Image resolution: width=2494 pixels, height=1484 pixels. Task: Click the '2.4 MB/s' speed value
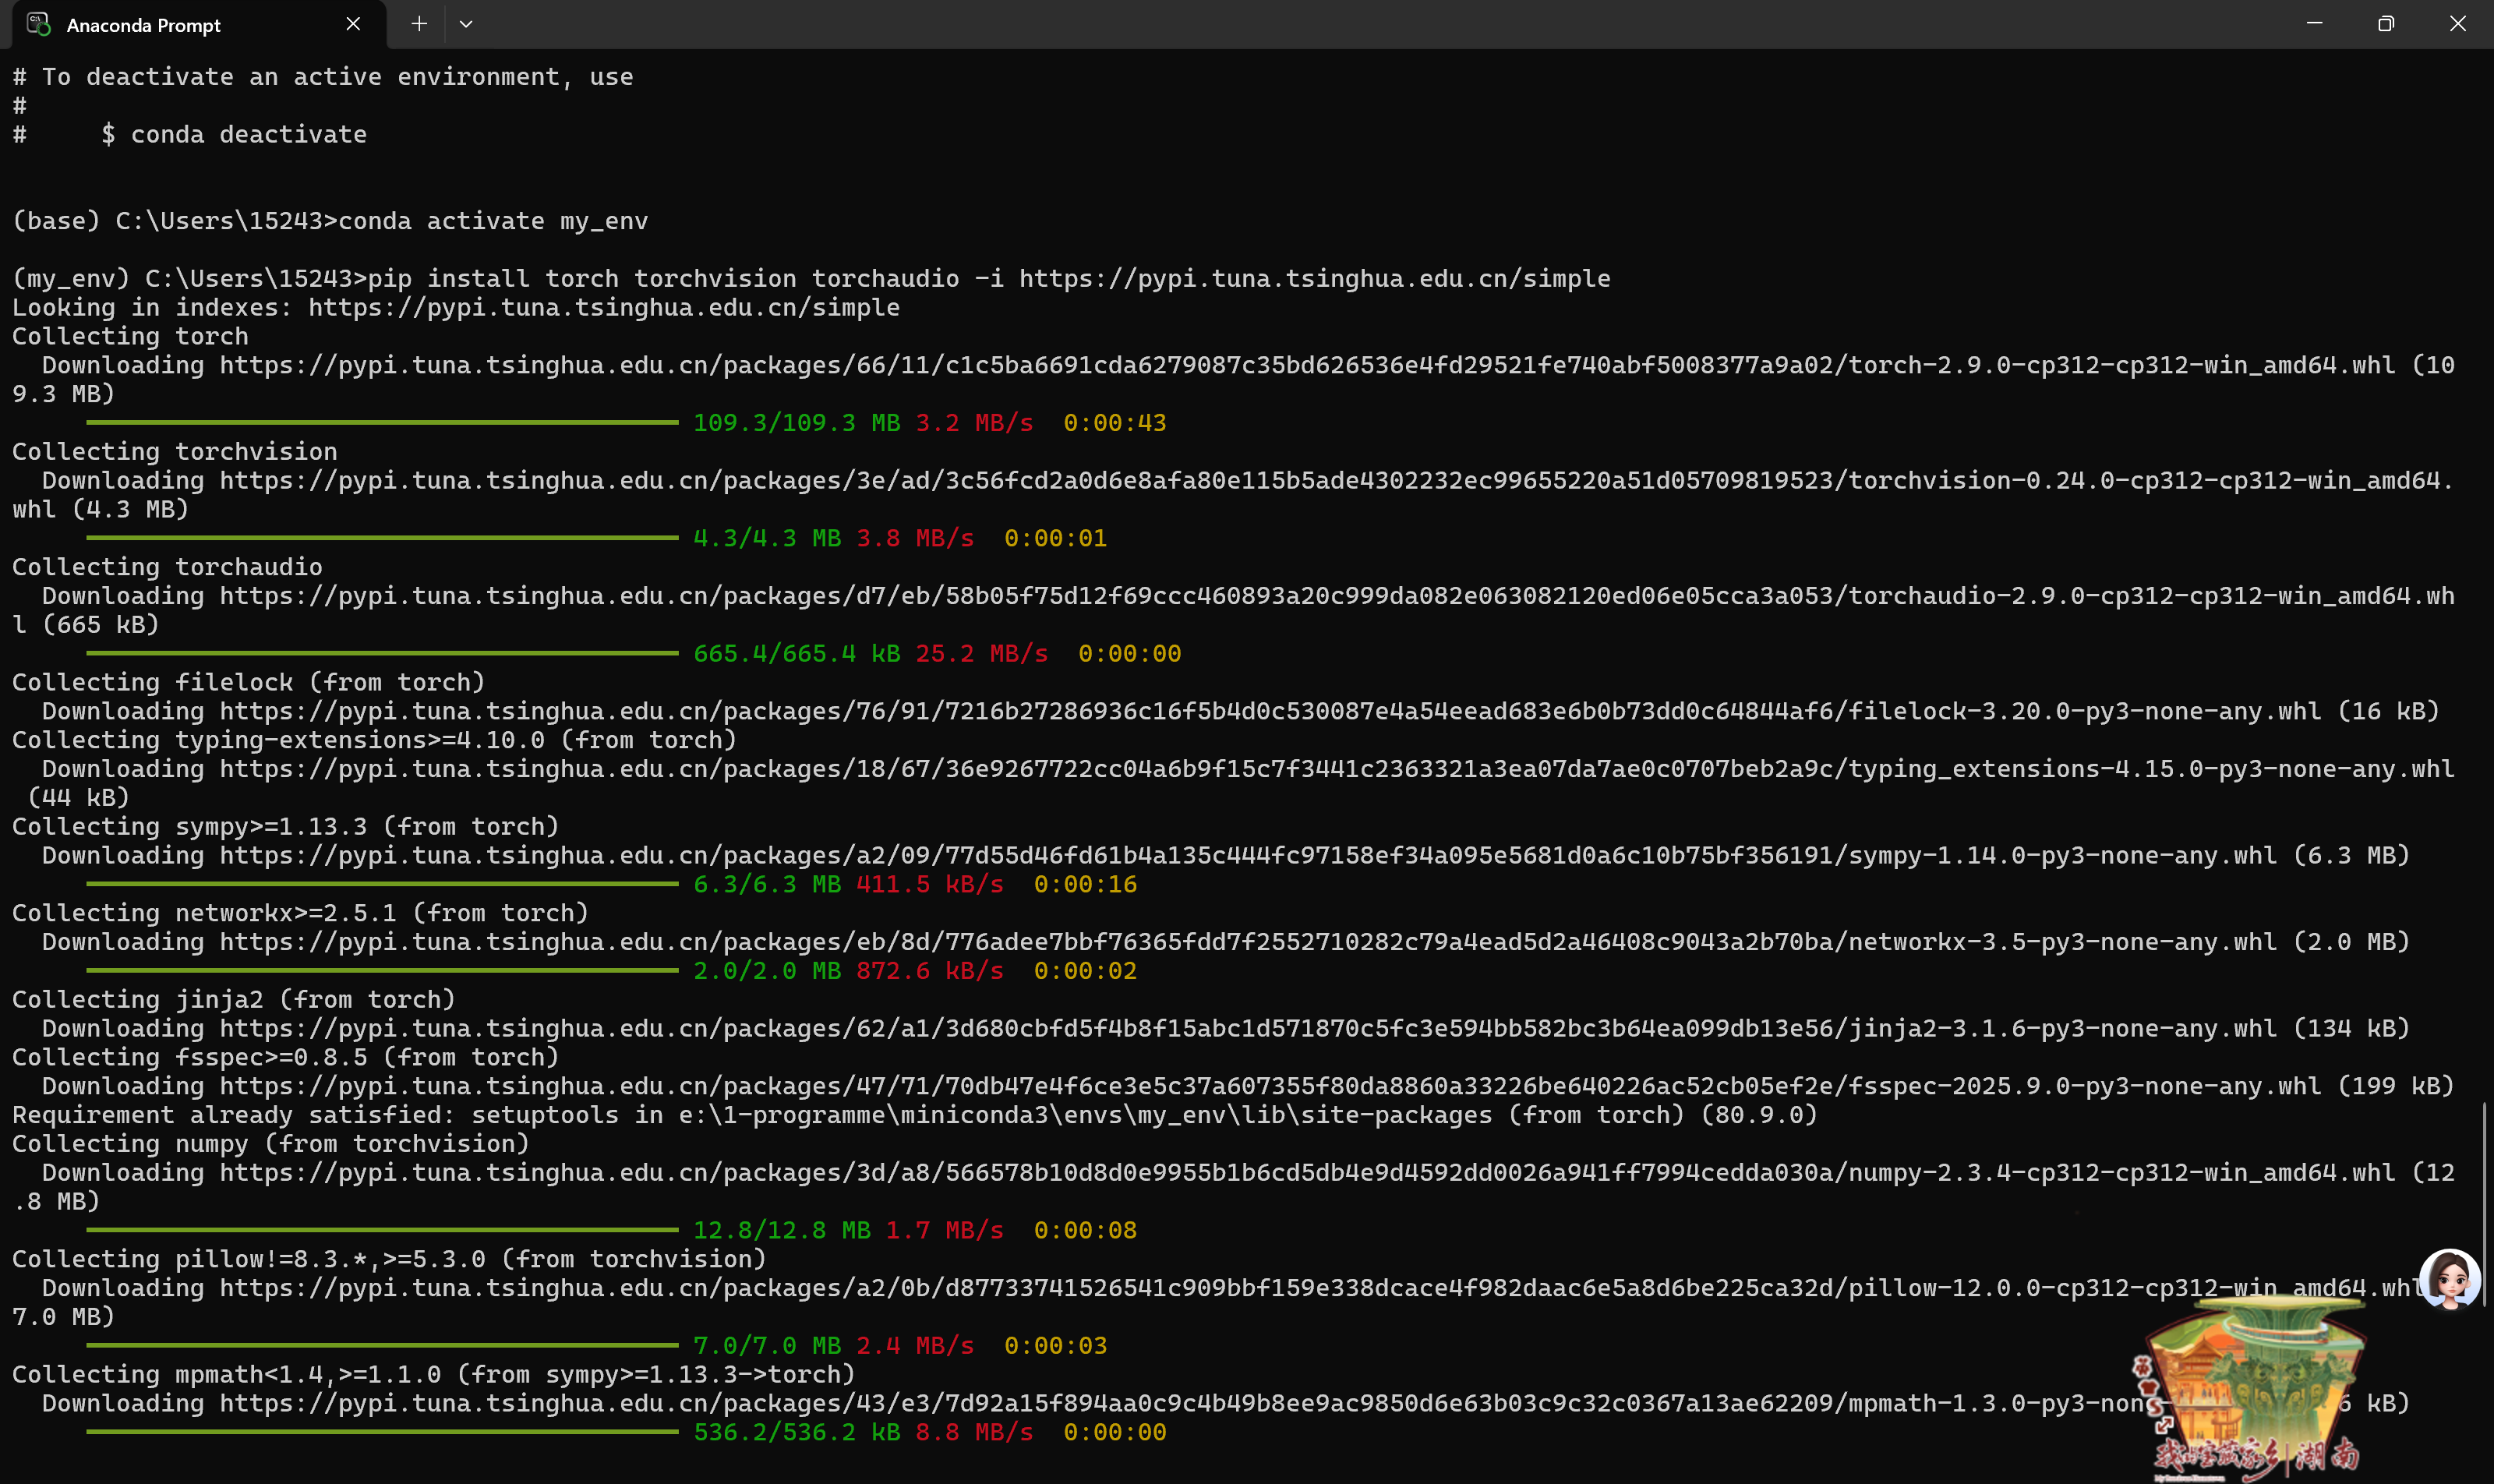click(x=915, y=1346)
